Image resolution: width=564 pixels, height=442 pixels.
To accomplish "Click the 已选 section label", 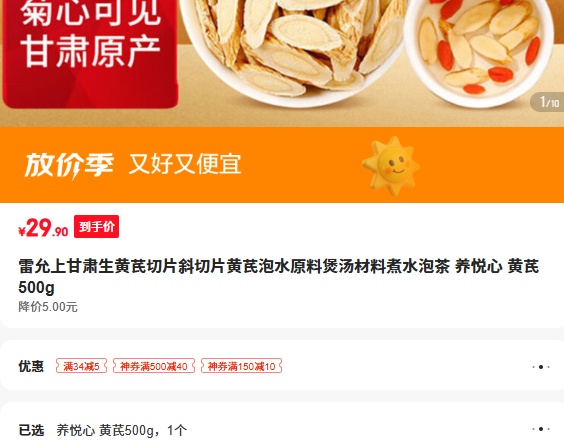I will coord(31,430).
